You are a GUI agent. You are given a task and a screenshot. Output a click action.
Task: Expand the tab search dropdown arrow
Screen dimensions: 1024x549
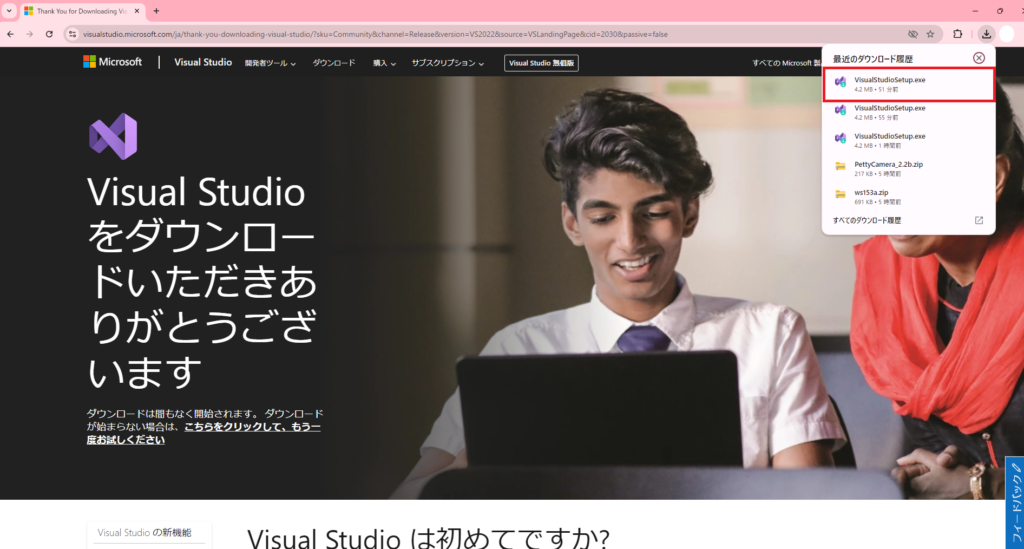(x=9, y=11)
